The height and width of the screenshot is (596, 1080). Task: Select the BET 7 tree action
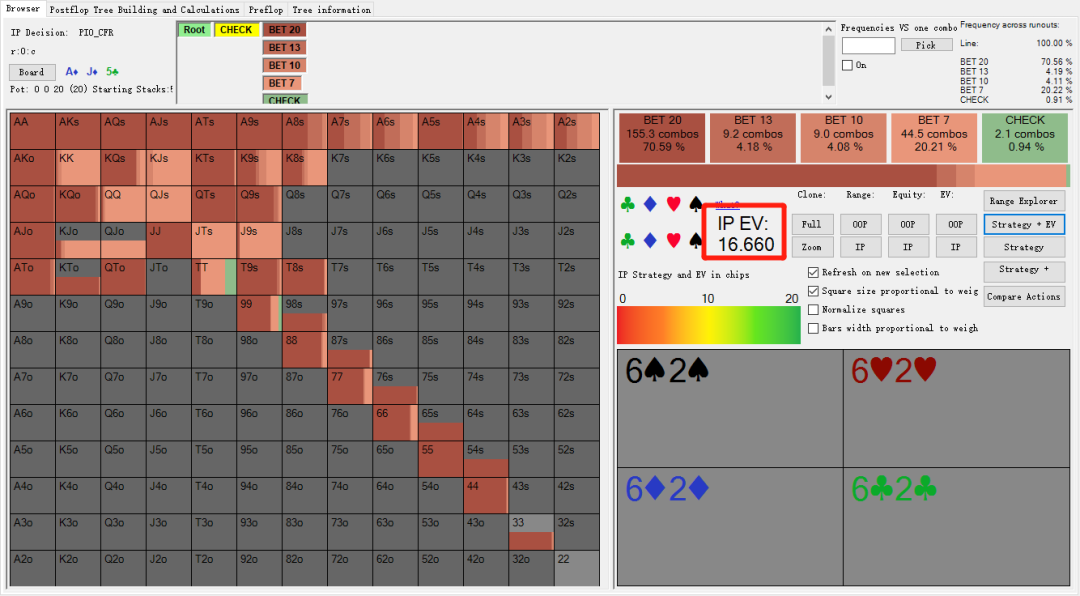282,83
